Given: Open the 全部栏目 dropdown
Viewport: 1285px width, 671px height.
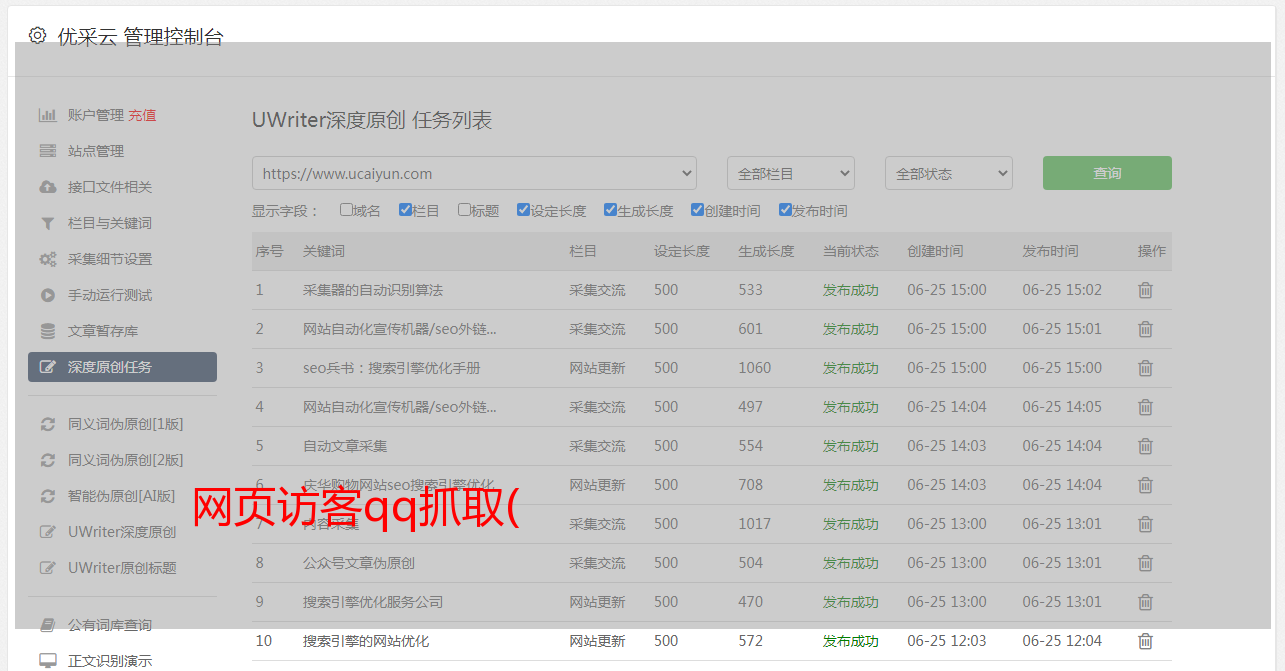Looking at the screenshot, I should 790,173.
